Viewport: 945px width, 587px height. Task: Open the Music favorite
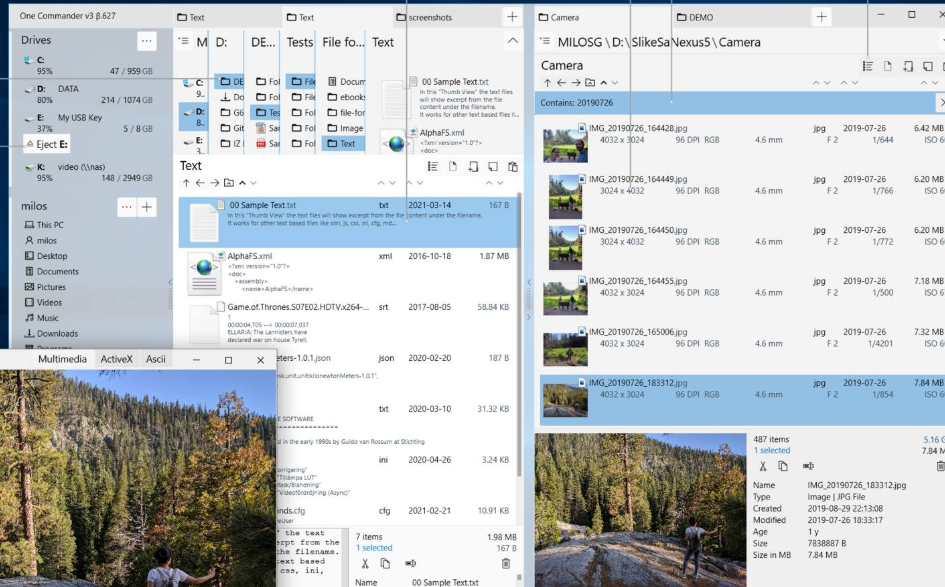click(x=42, y=318)
